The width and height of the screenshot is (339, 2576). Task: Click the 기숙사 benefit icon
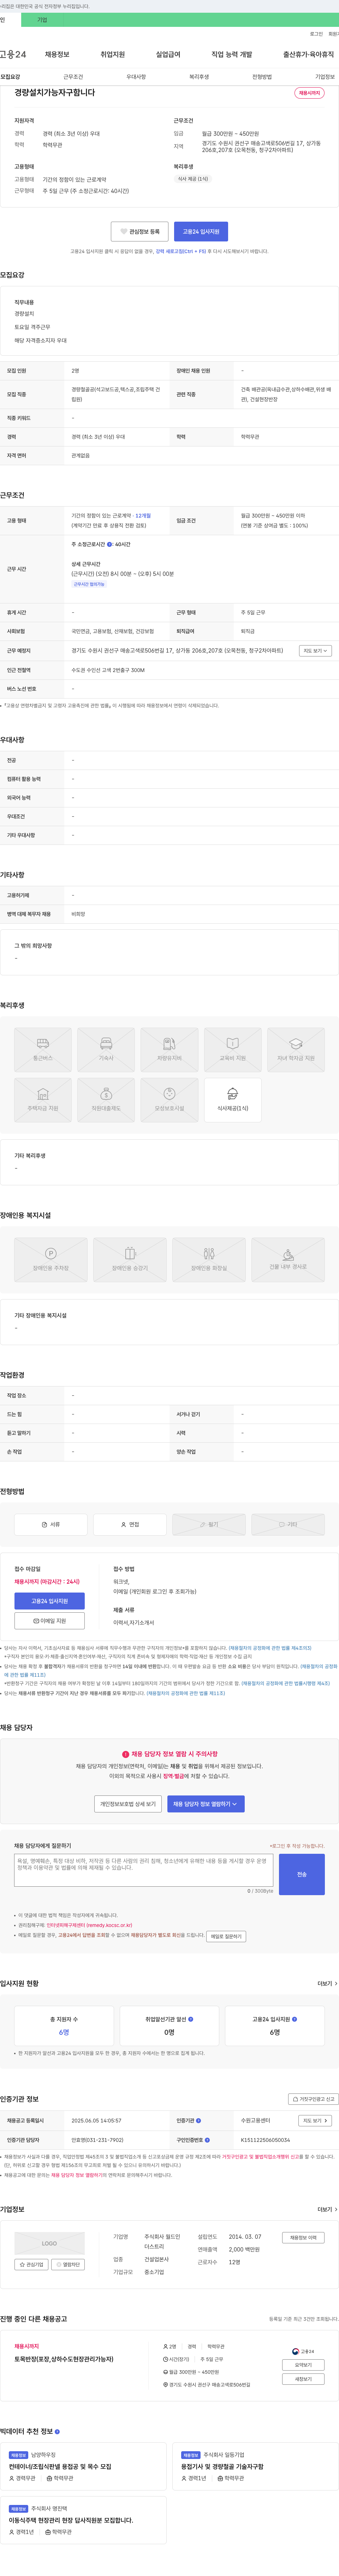pyautogui.click(x=106, y=1050)
